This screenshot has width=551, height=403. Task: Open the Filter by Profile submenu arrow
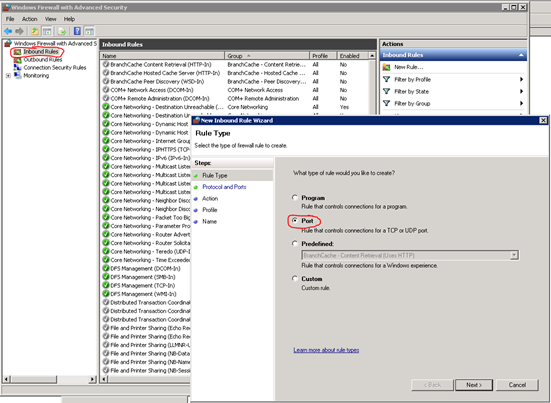521,79
